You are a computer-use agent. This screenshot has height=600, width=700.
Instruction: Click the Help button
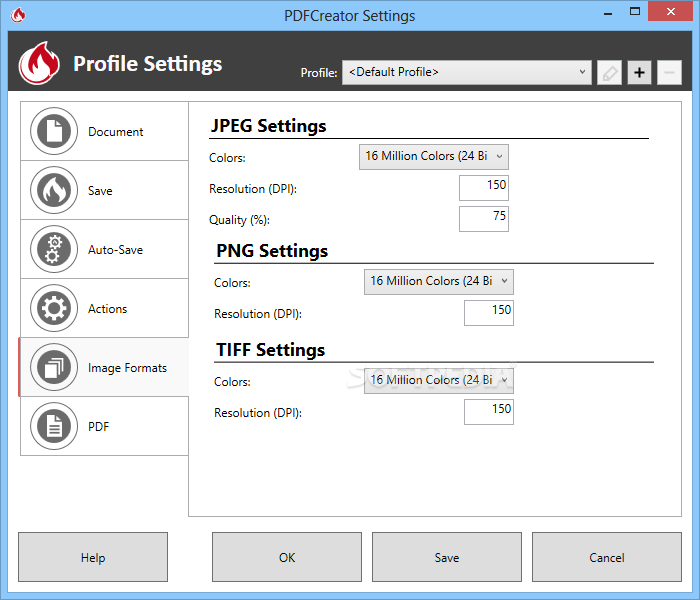[93, 557]
